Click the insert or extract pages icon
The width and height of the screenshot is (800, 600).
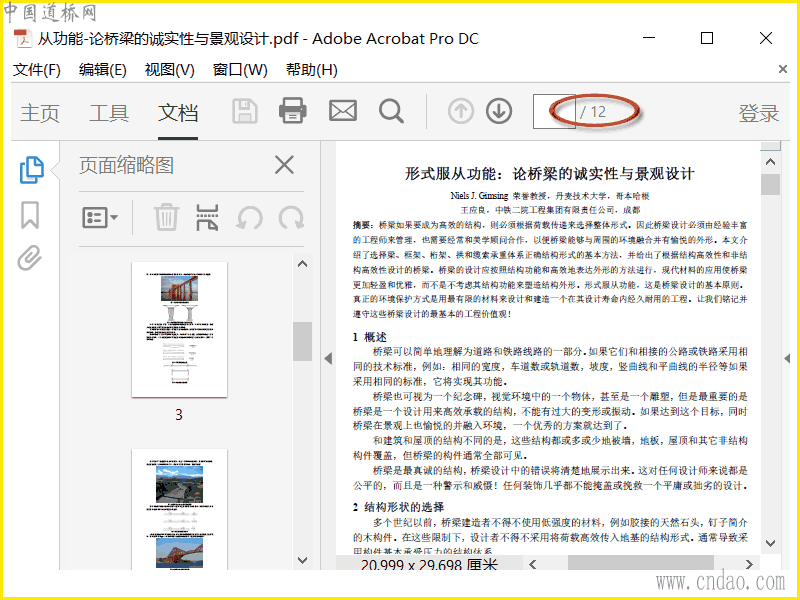point(207,218)
